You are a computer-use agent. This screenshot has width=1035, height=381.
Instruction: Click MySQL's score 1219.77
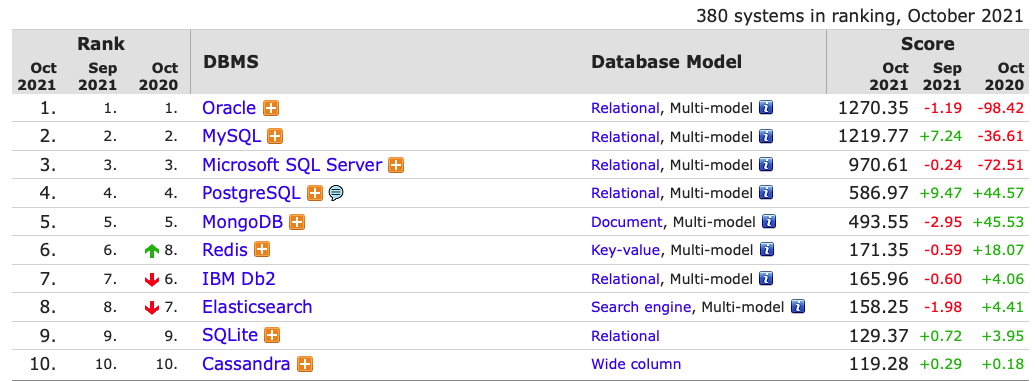pos(873,137)
